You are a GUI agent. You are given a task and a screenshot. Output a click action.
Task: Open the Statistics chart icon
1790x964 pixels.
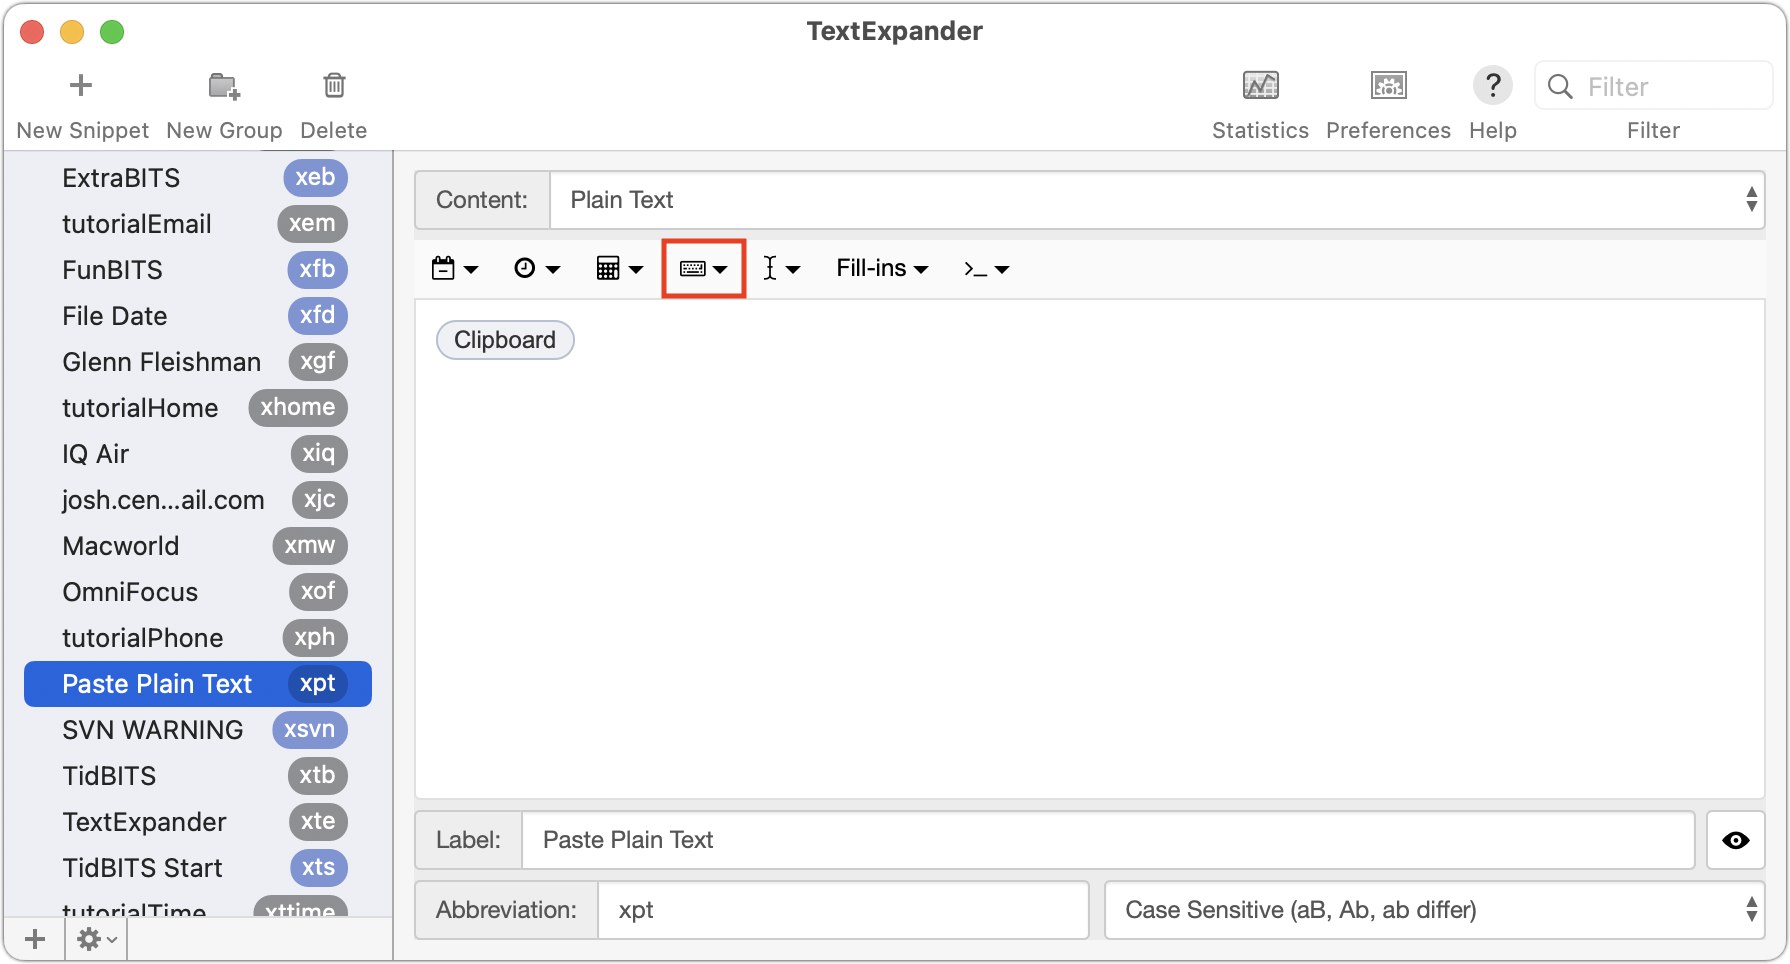pos(1260,86)
